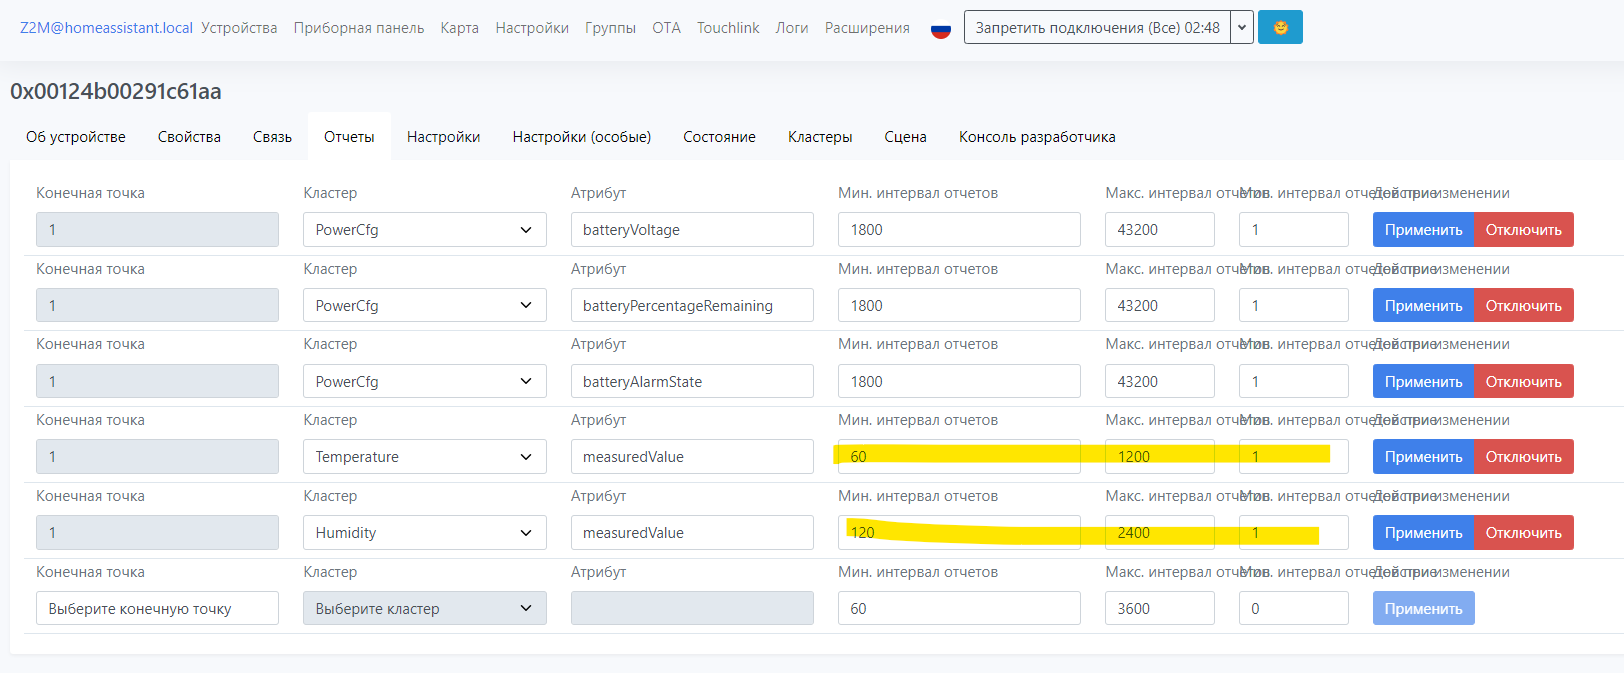This screenshot has width=1624, height=673.
Task: Click Применить in Humidity row
Action: 1423,533
